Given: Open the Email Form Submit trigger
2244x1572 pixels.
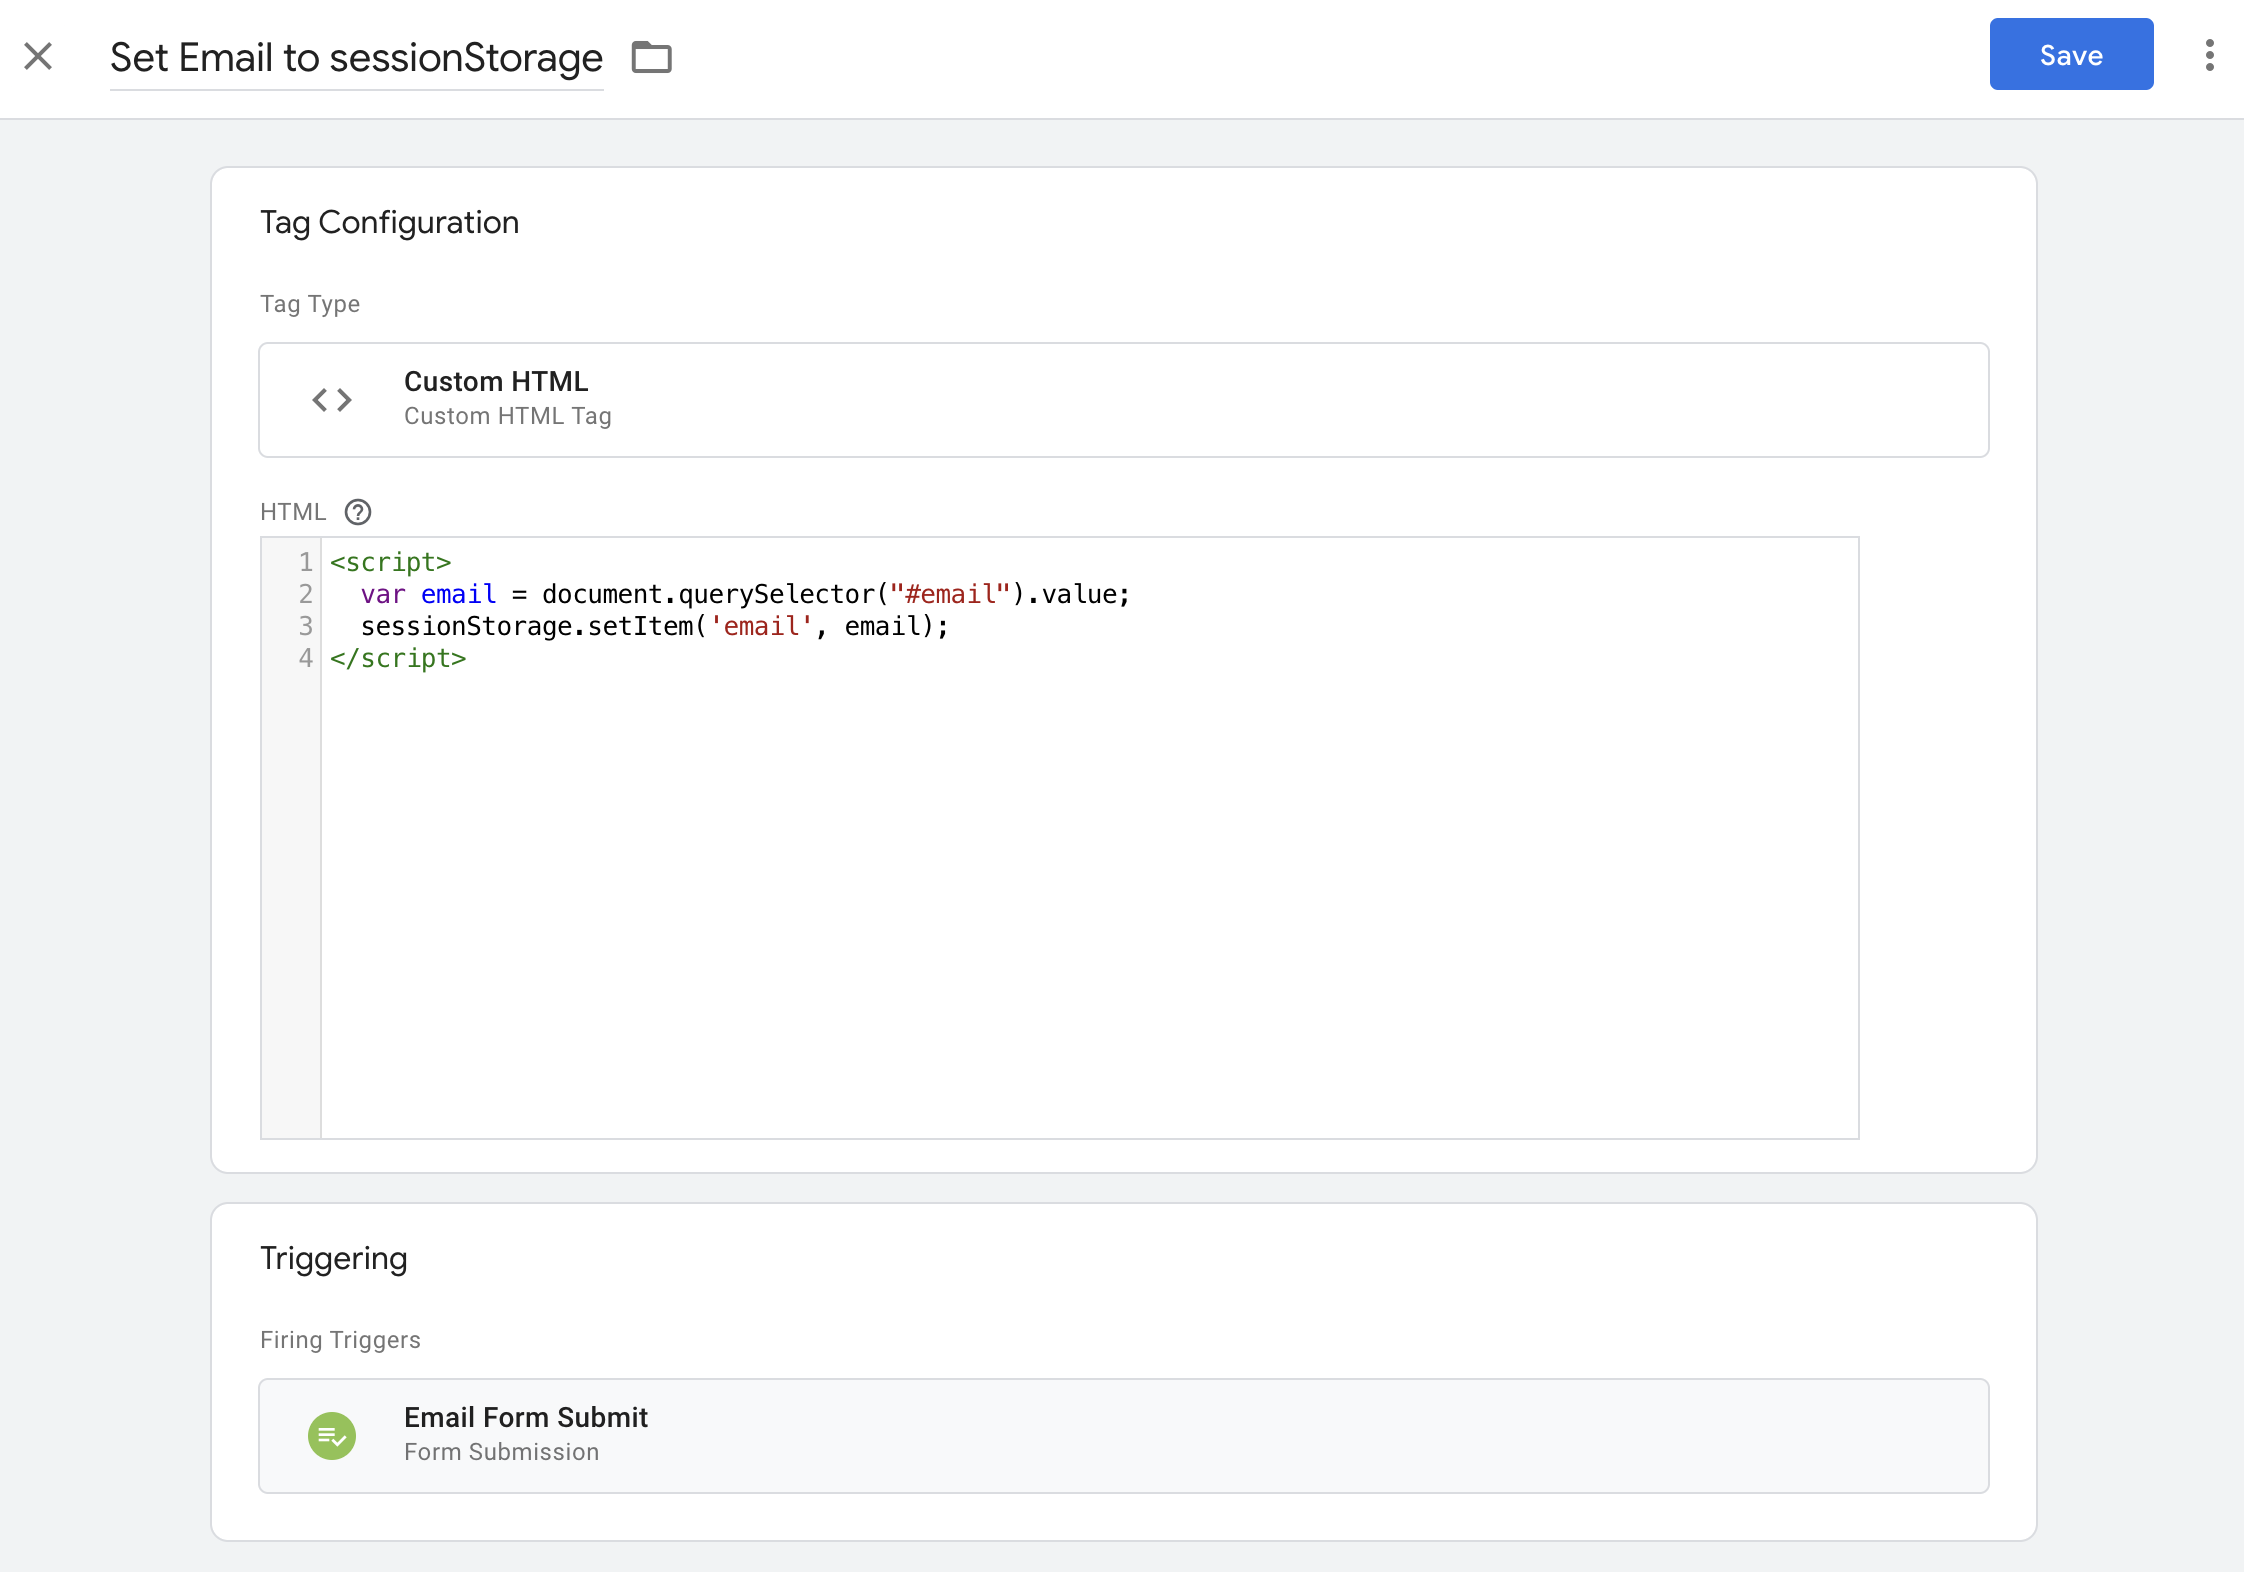Looking at the screenshot, I should click(1122, 1436).
